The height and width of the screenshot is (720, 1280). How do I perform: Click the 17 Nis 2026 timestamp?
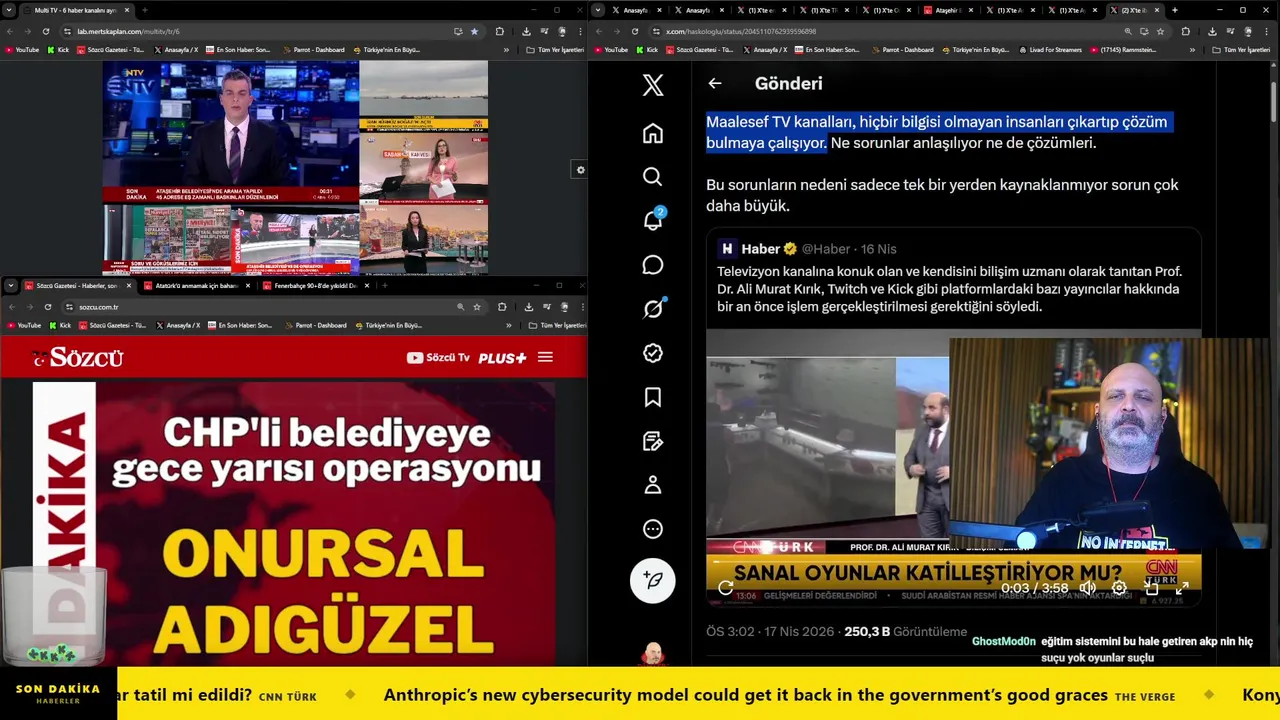coord(798,632)
